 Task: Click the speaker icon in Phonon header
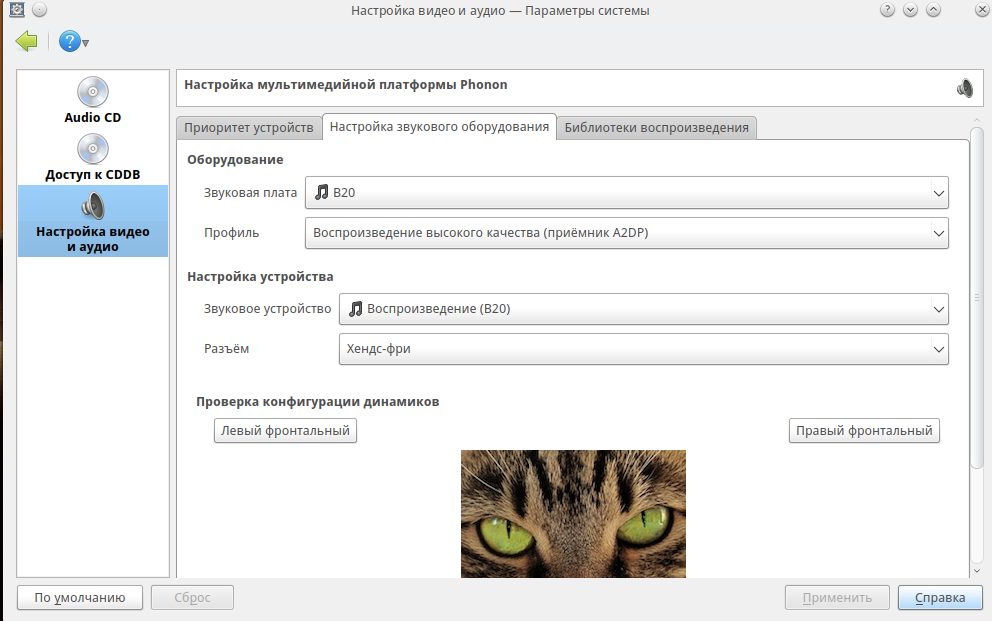[x=965, y=88]
